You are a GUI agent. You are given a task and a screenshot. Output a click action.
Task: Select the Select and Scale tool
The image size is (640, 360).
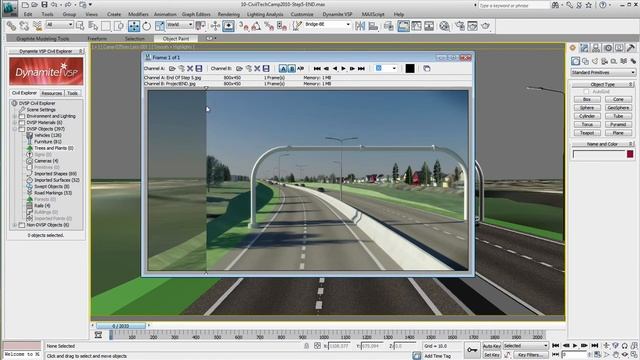coord(160,26)
